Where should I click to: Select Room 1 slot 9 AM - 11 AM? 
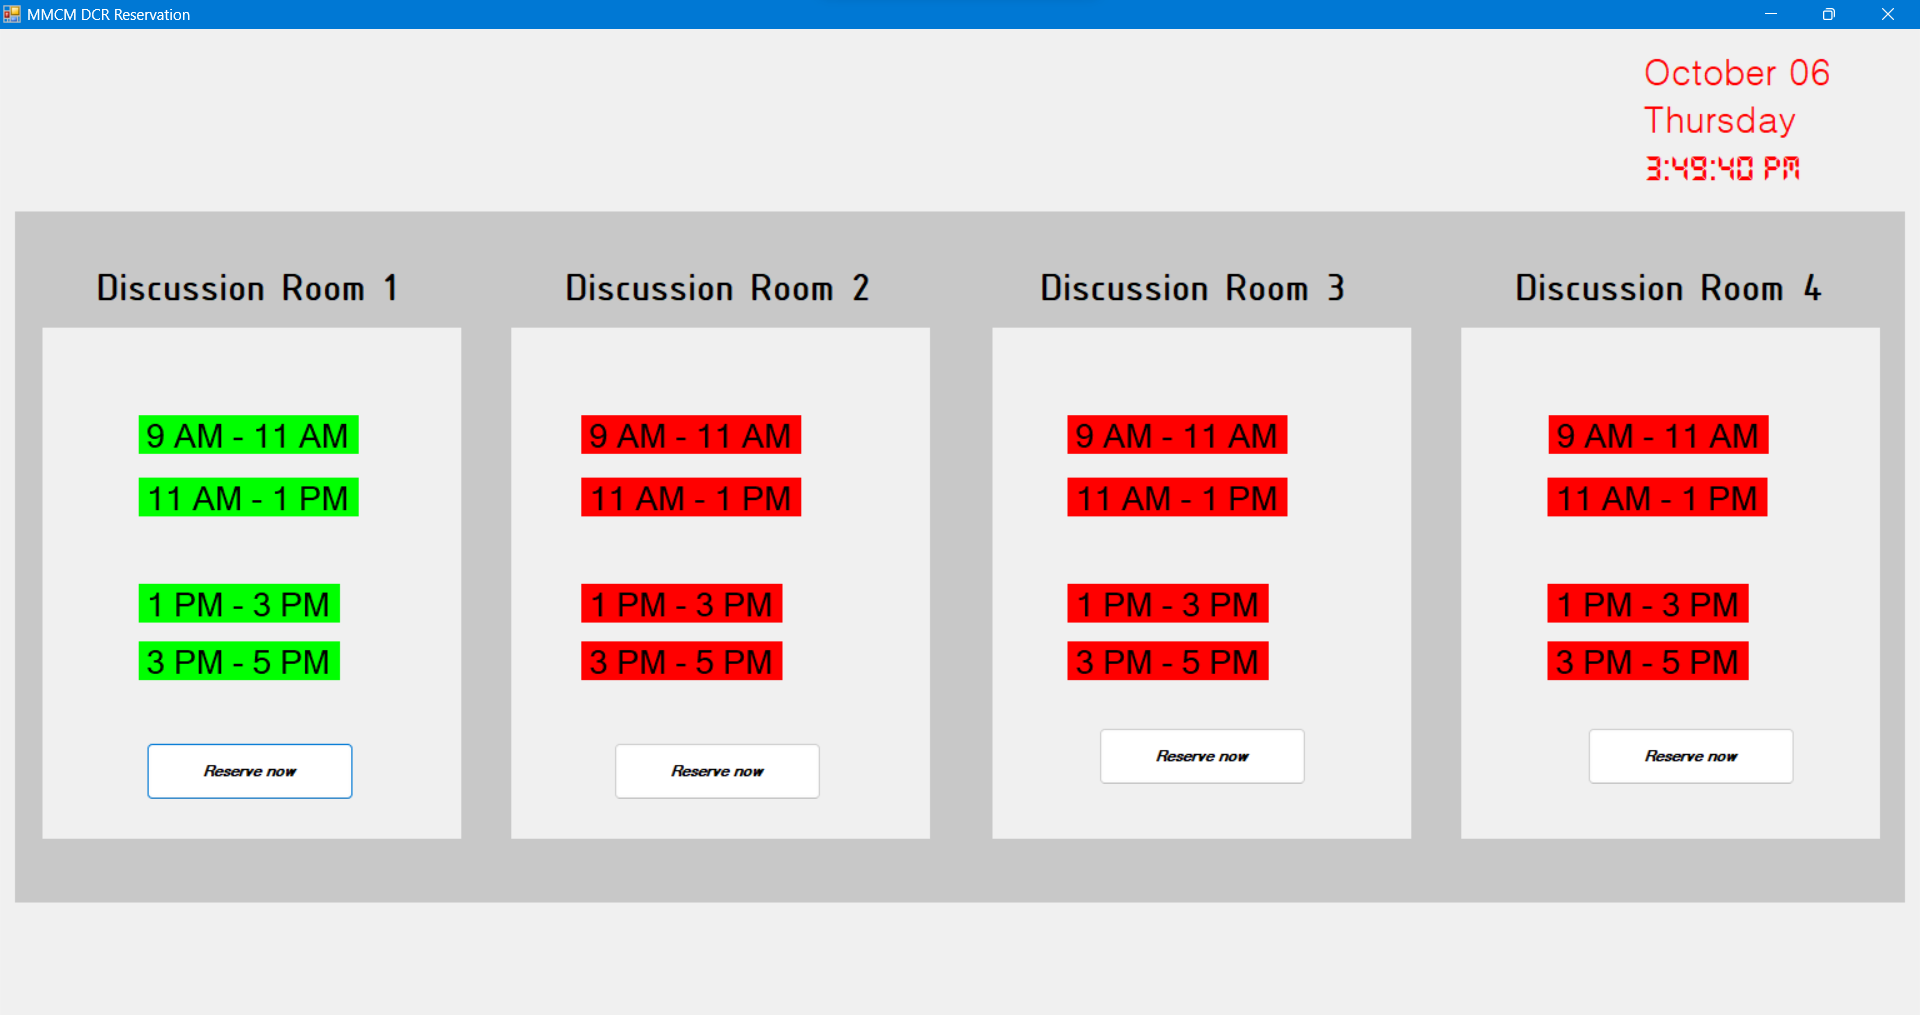(248, 435)
